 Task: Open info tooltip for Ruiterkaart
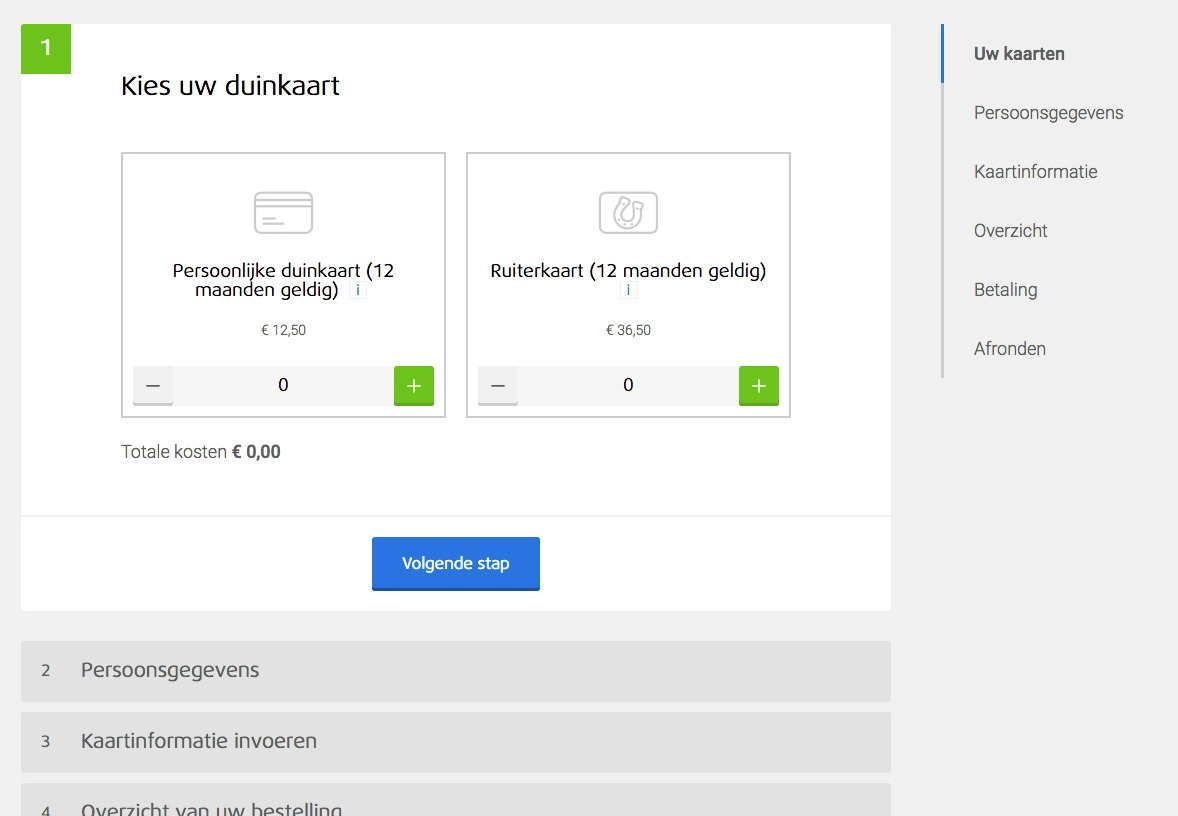point(628,291)
